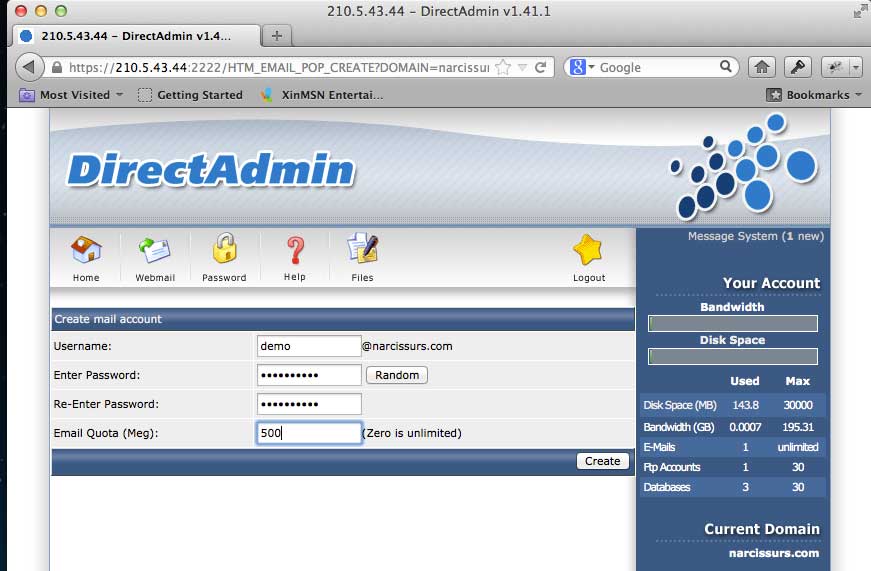The height and width of the screenshot is (571, 871).
Task: Click the Databases row label
Action: click(x=667, y=487)
